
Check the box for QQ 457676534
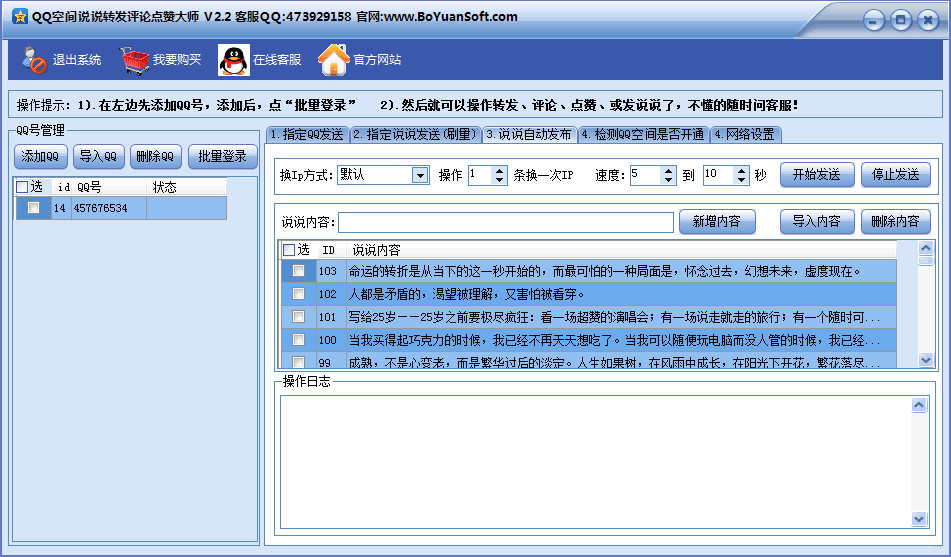coord(34,208)
